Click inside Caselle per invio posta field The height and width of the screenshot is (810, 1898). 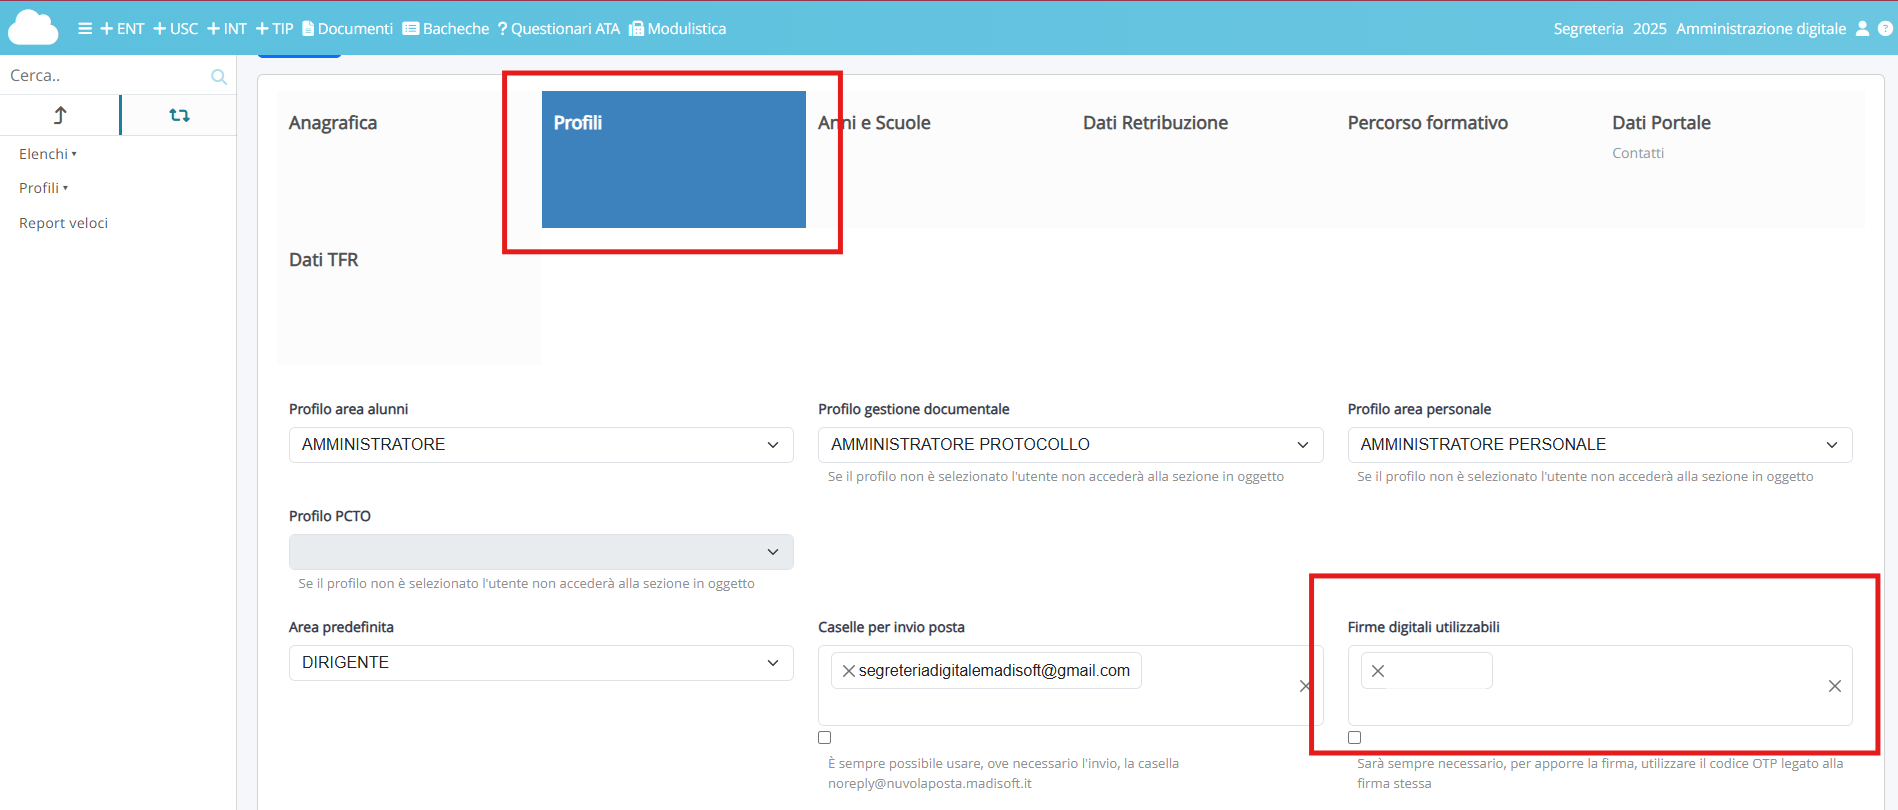tap(1070, 686)
